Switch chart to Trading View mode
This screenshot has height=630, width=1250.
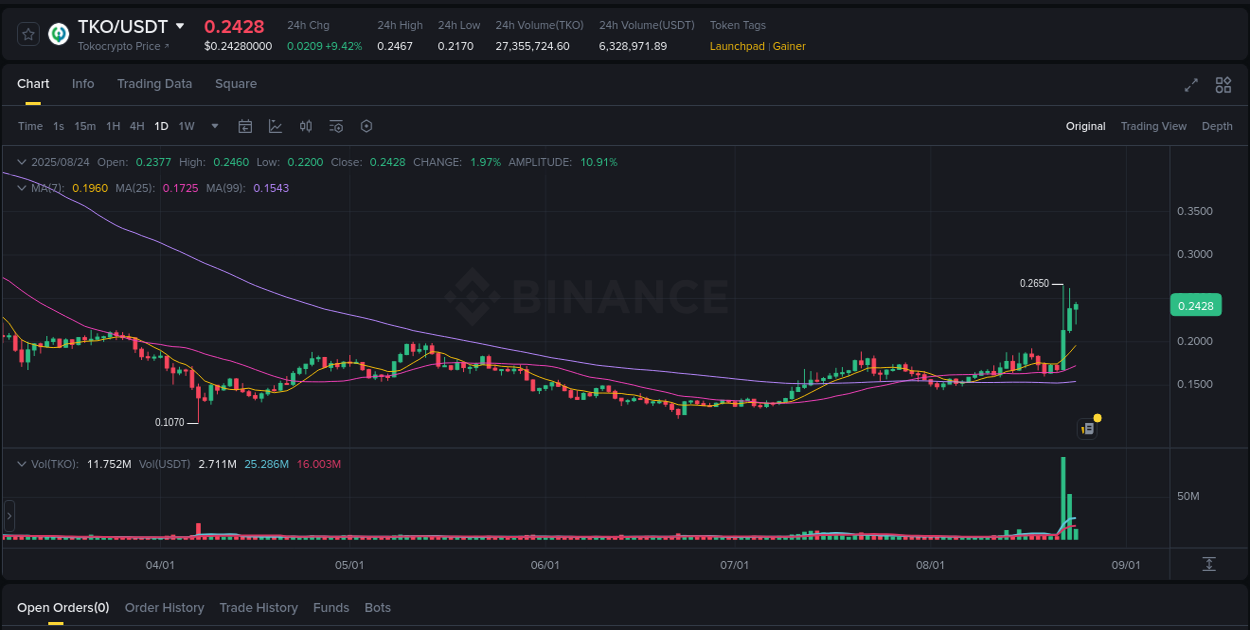point(1153,126)
